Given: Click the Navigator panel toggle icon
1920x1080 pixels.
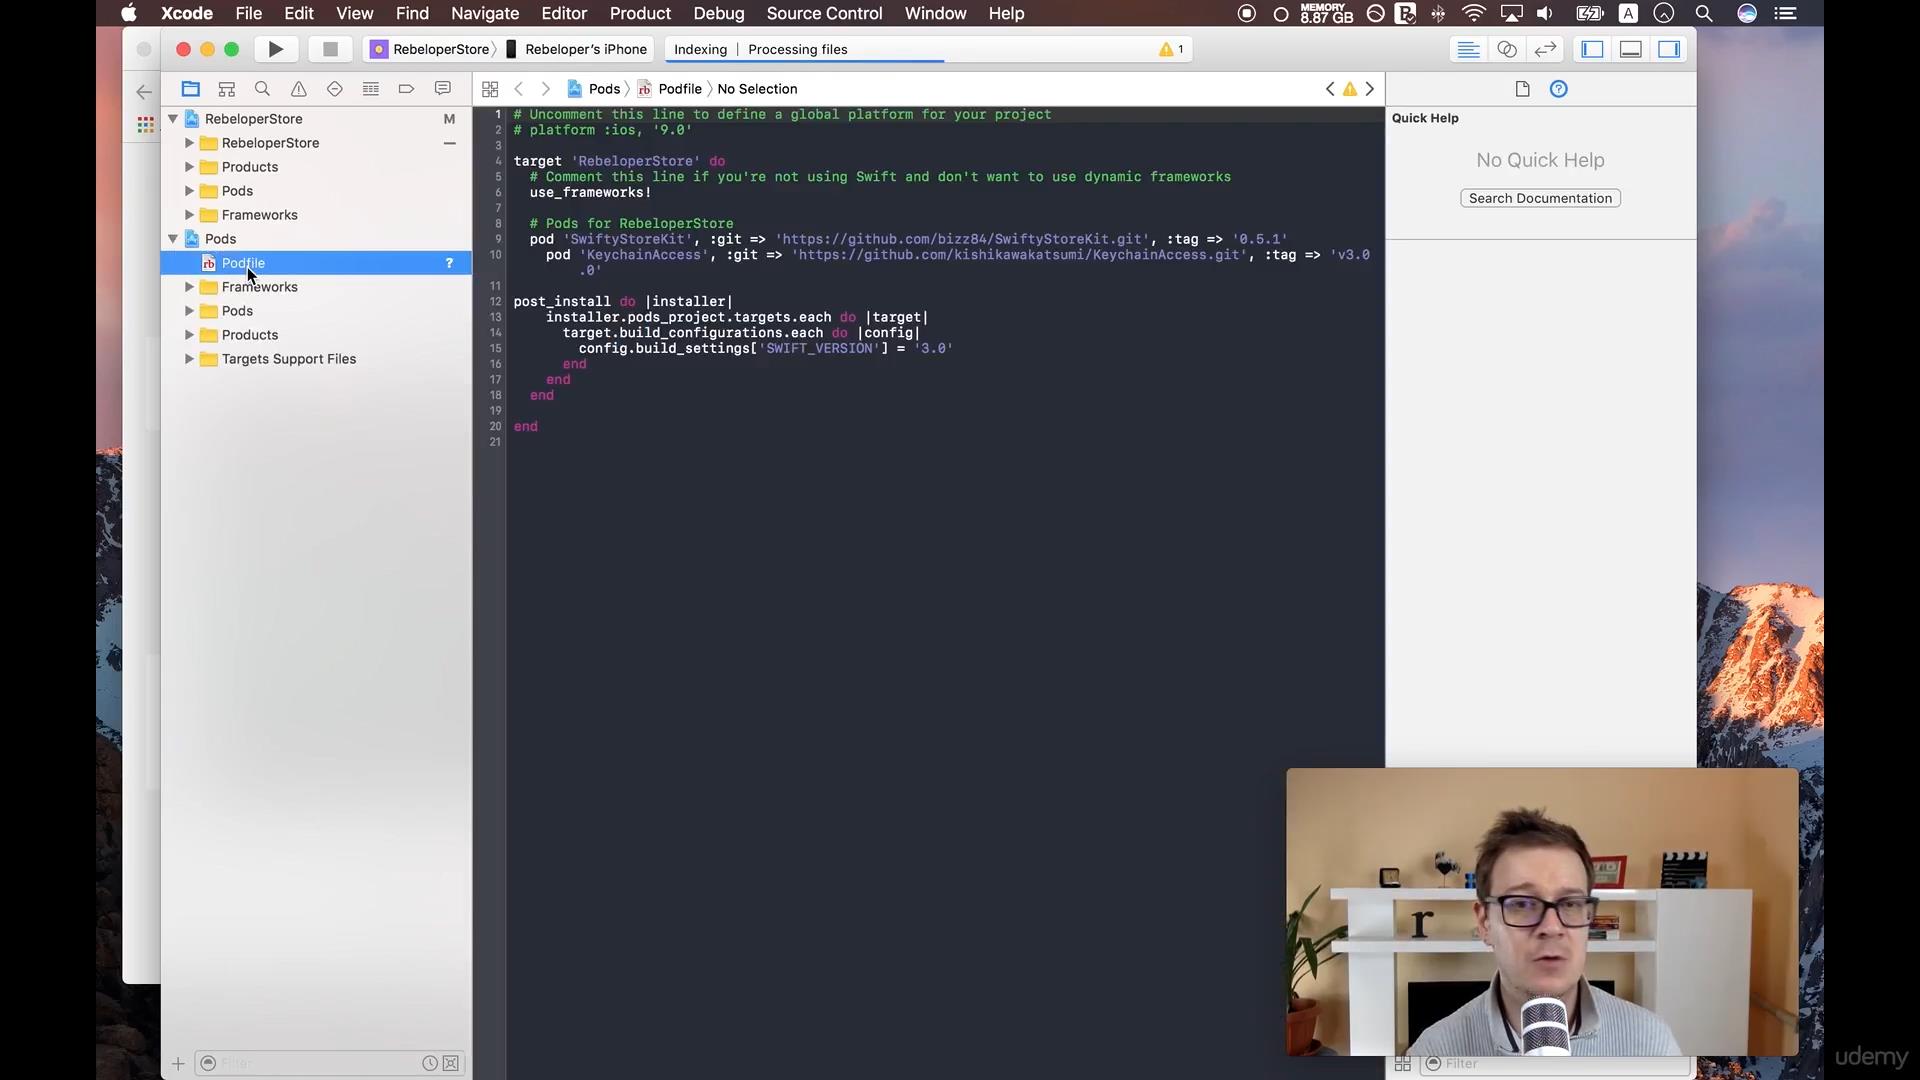Looking at the screenshot, I should point(1592,49).
